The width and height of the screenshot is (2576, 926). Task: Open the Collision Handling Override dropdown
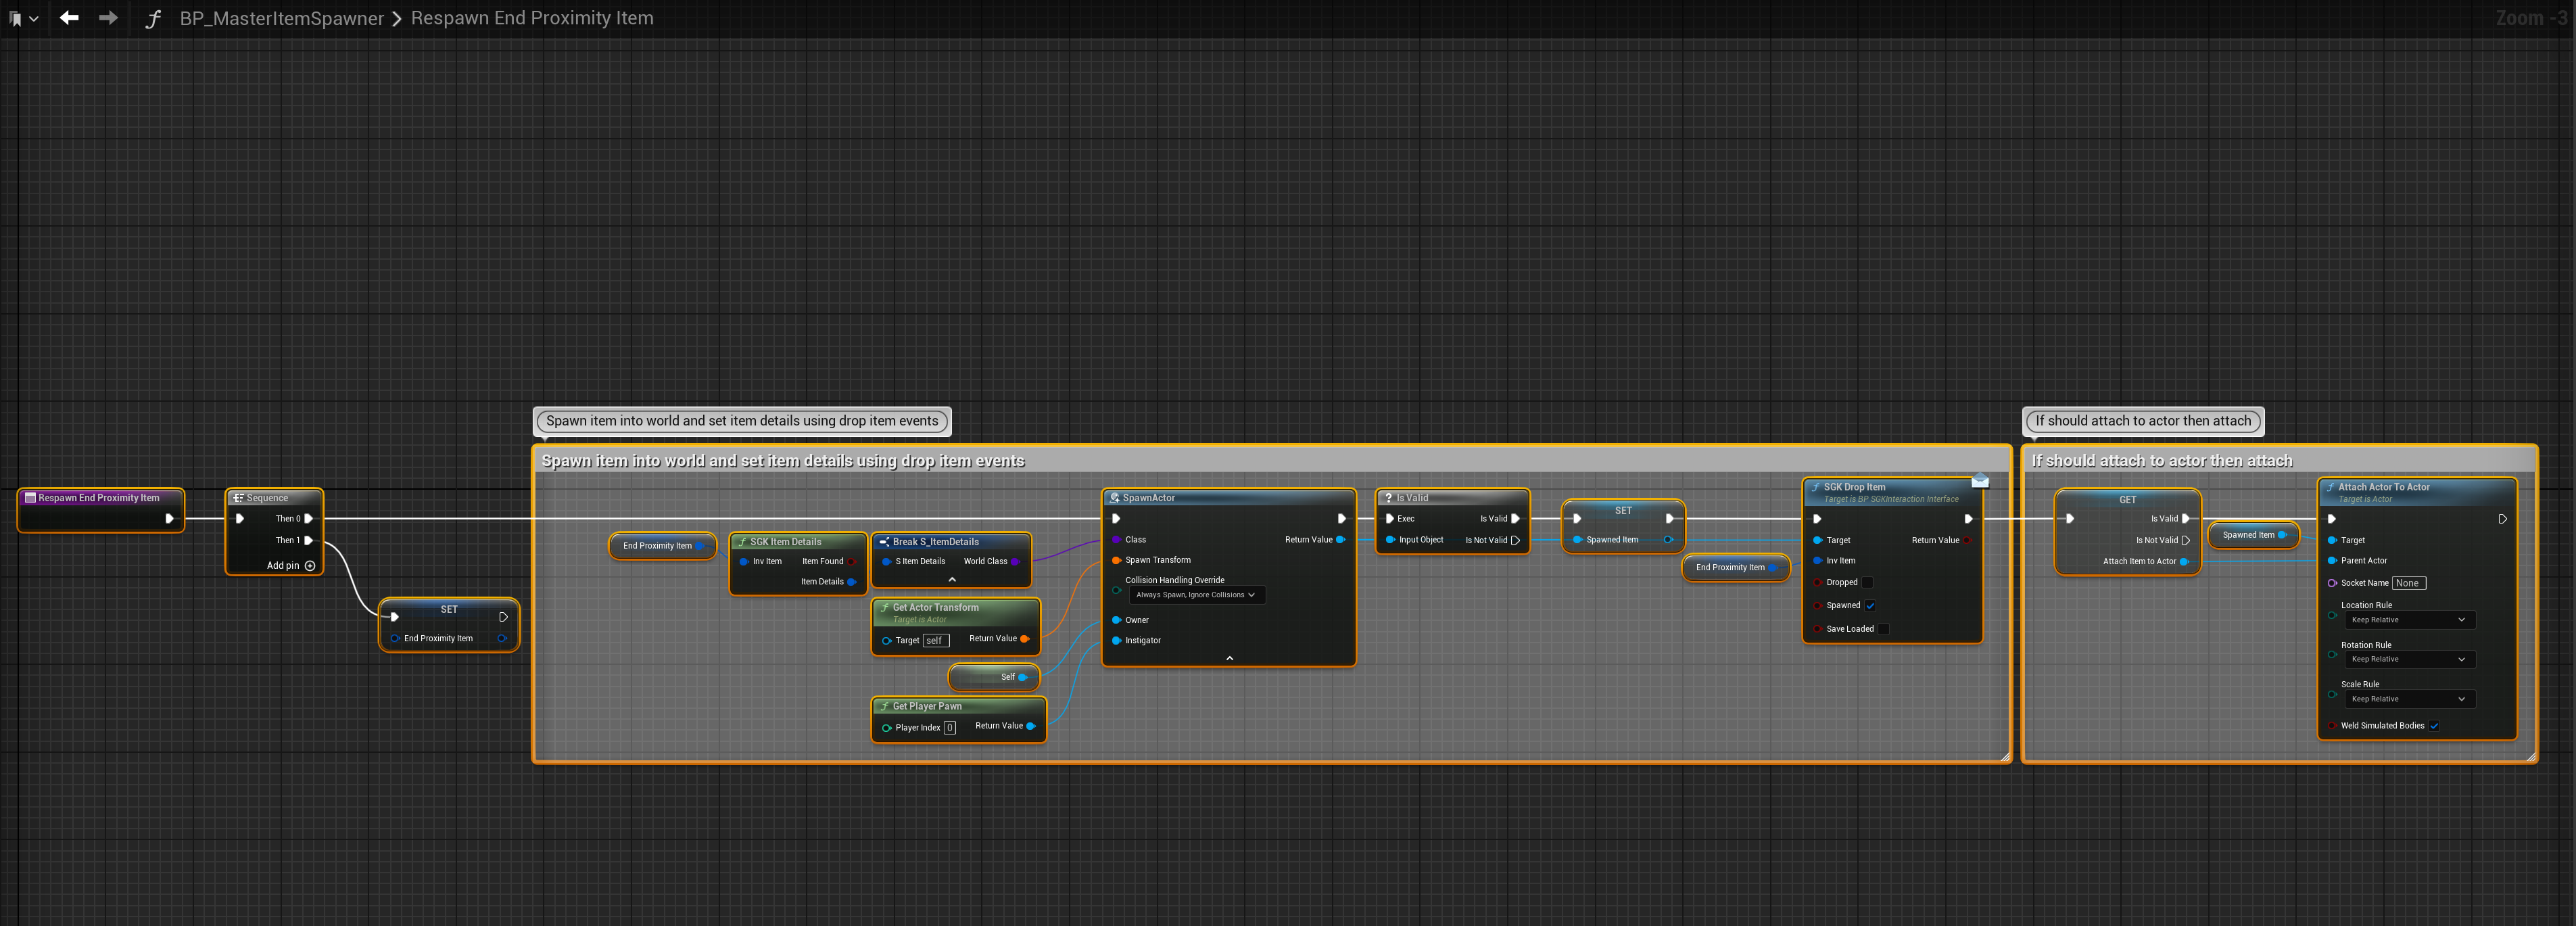tap(1196, 595)
